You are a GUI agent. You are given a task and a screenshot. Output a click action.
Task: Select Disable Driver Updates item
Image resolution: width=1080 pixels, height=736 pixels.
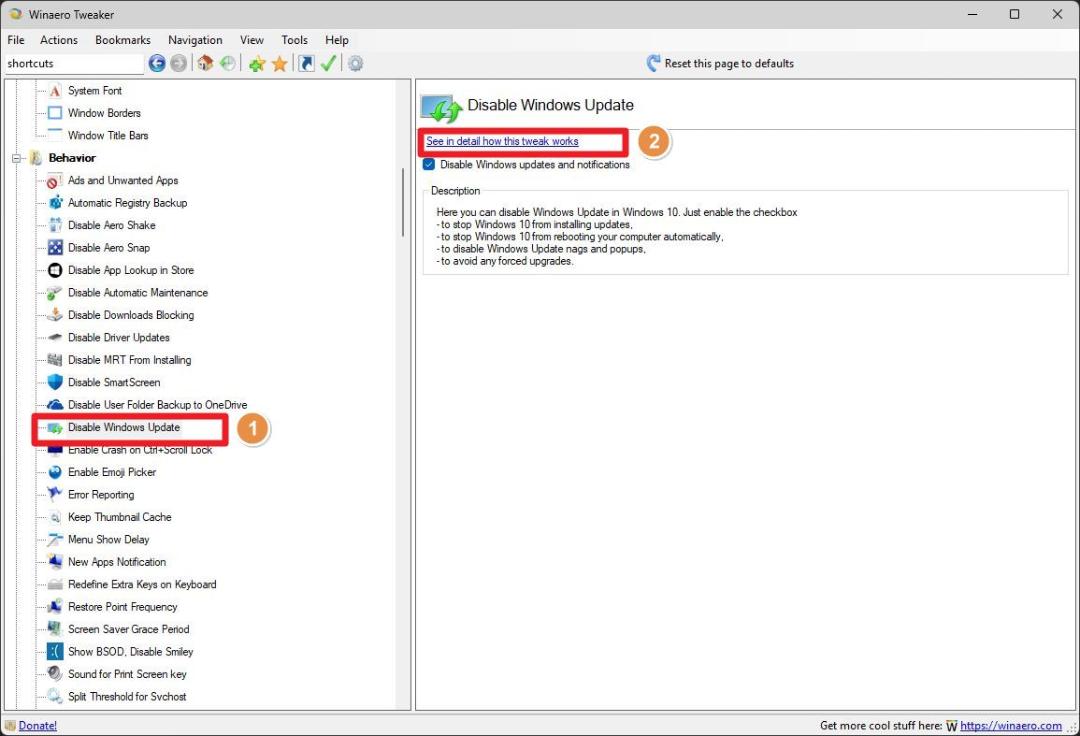point(118,337)
